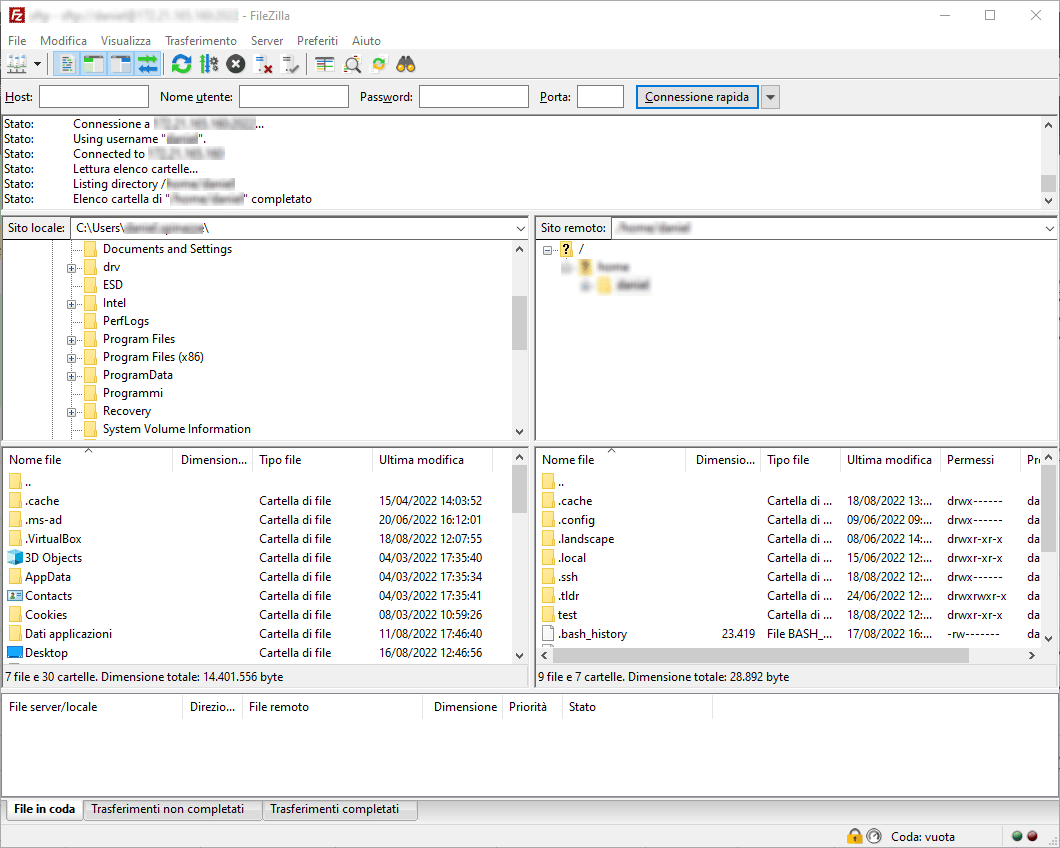The height and width of the screenshot is (848, 1060).
Task: Select remote .bash_history file
Action: (x=592, y=634)
